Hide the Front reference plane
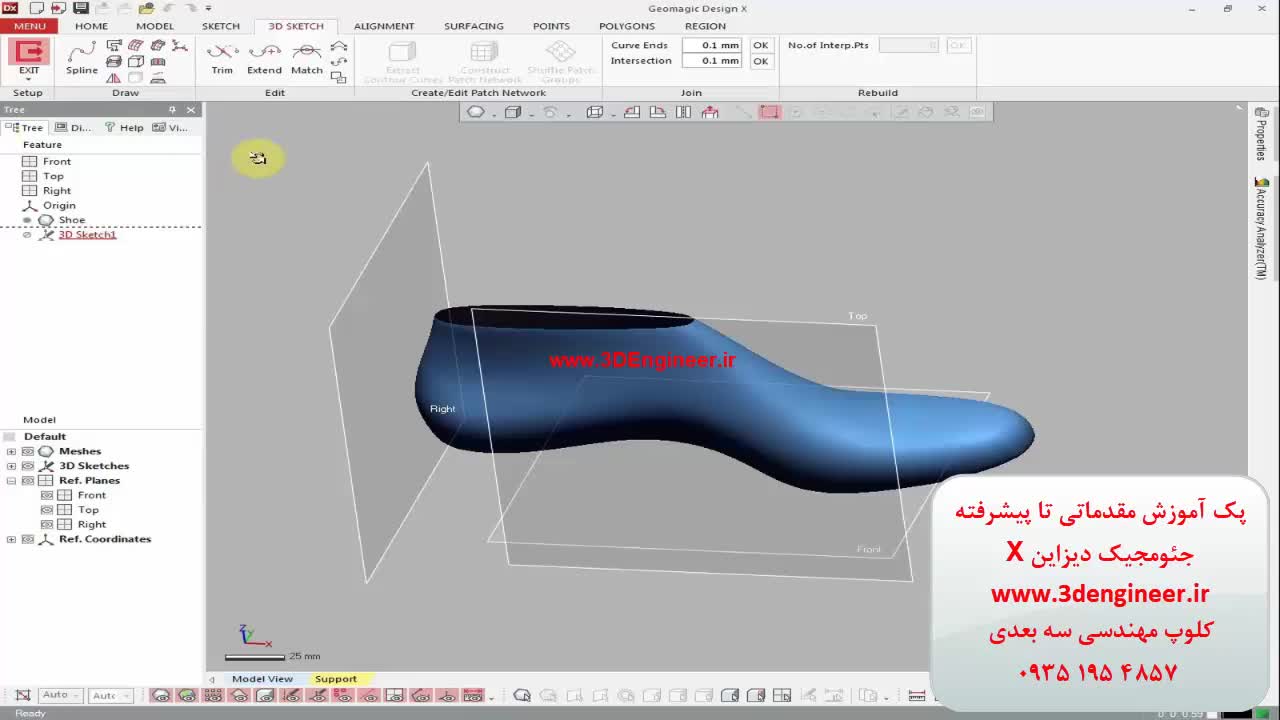 click(x=46, y=495)
